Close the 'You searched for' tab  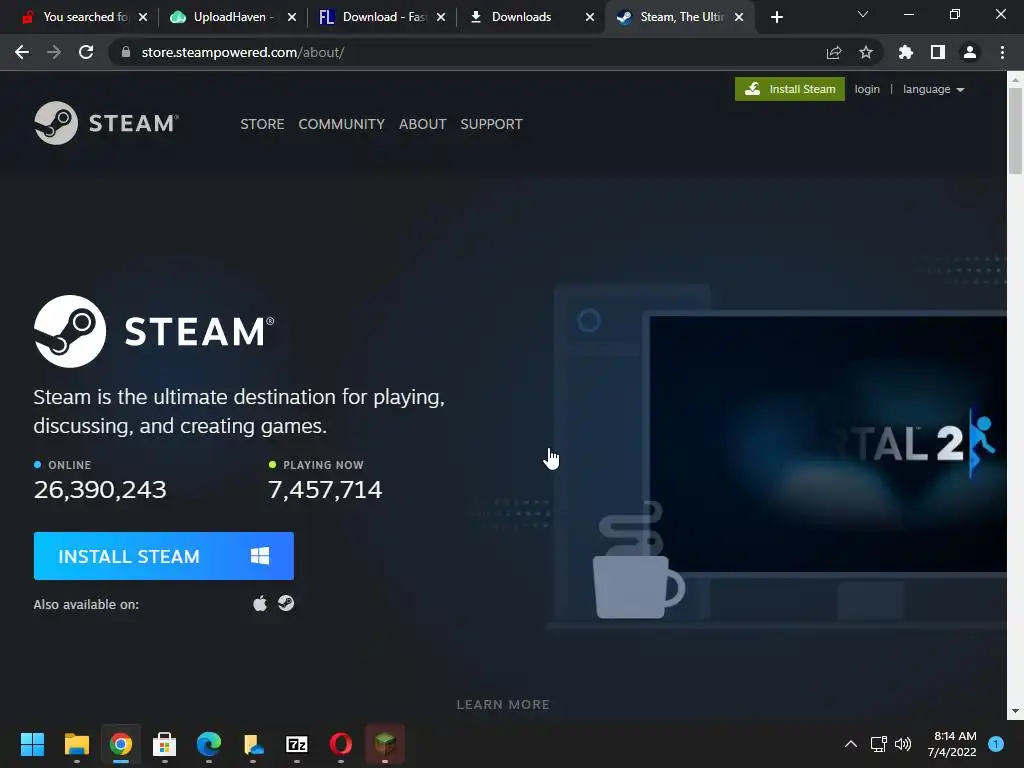143,17
